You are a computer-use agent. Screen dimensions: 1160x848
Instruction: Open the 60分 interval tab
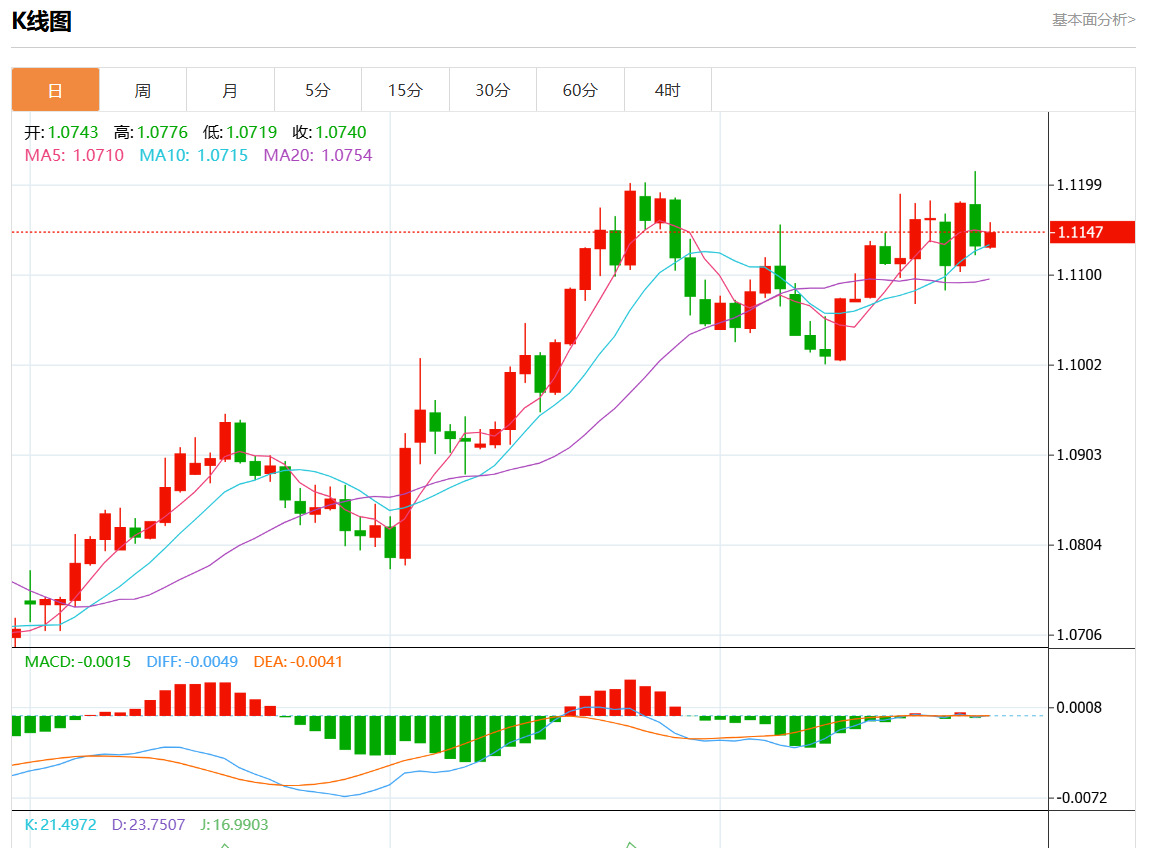tap(580, 90)
